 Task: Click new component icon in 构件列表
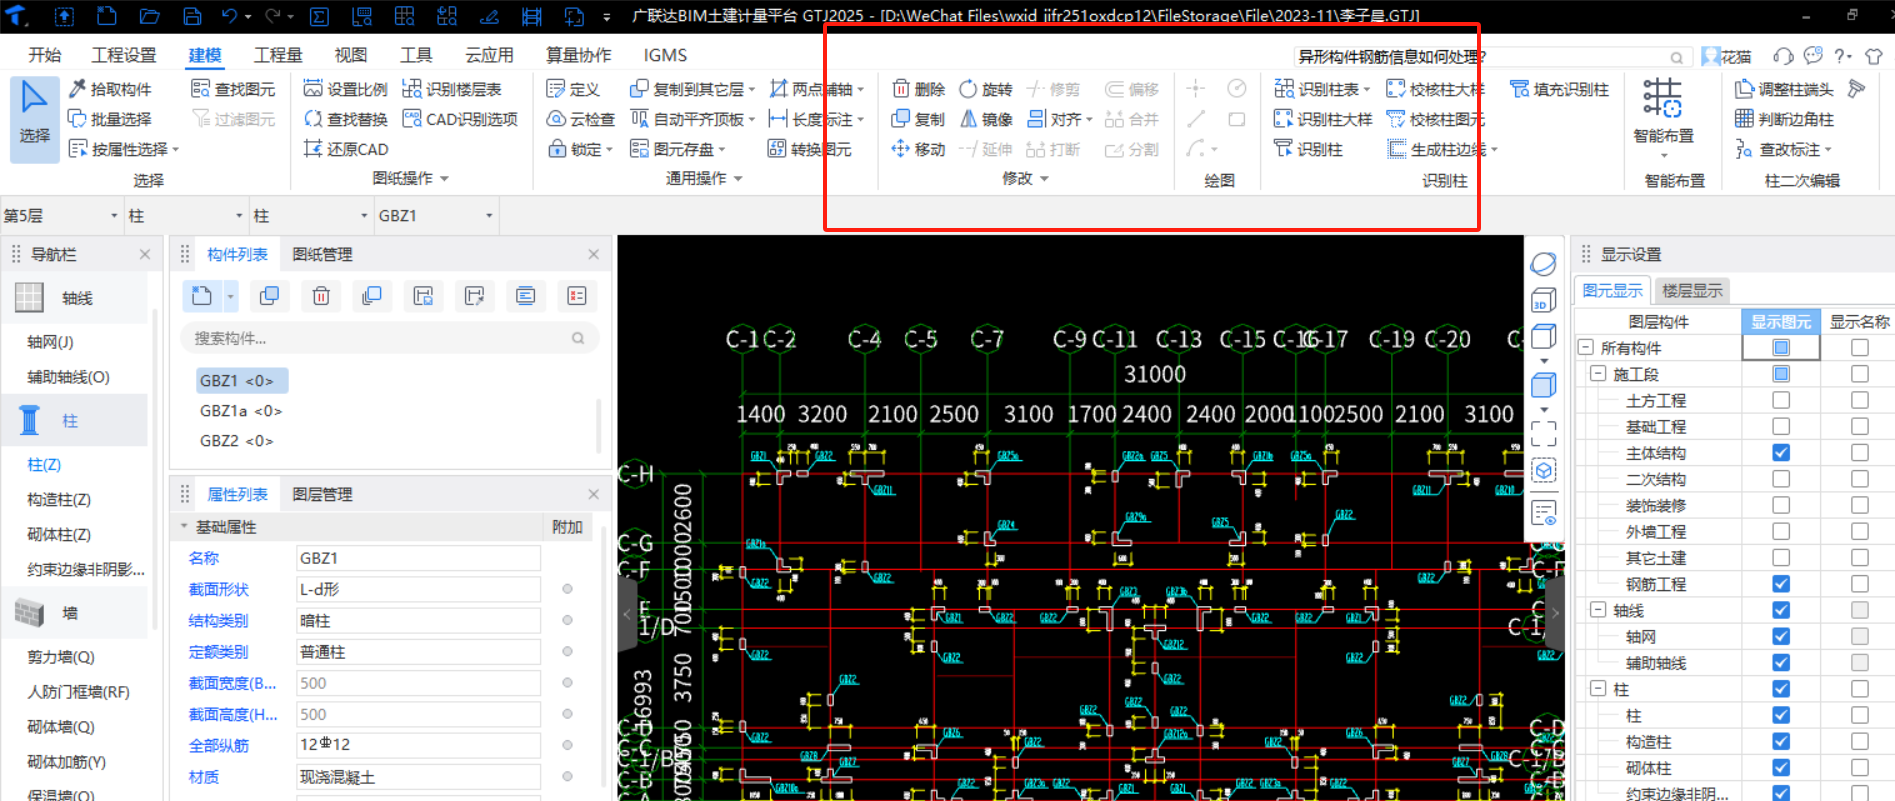[x=202, y=296]
